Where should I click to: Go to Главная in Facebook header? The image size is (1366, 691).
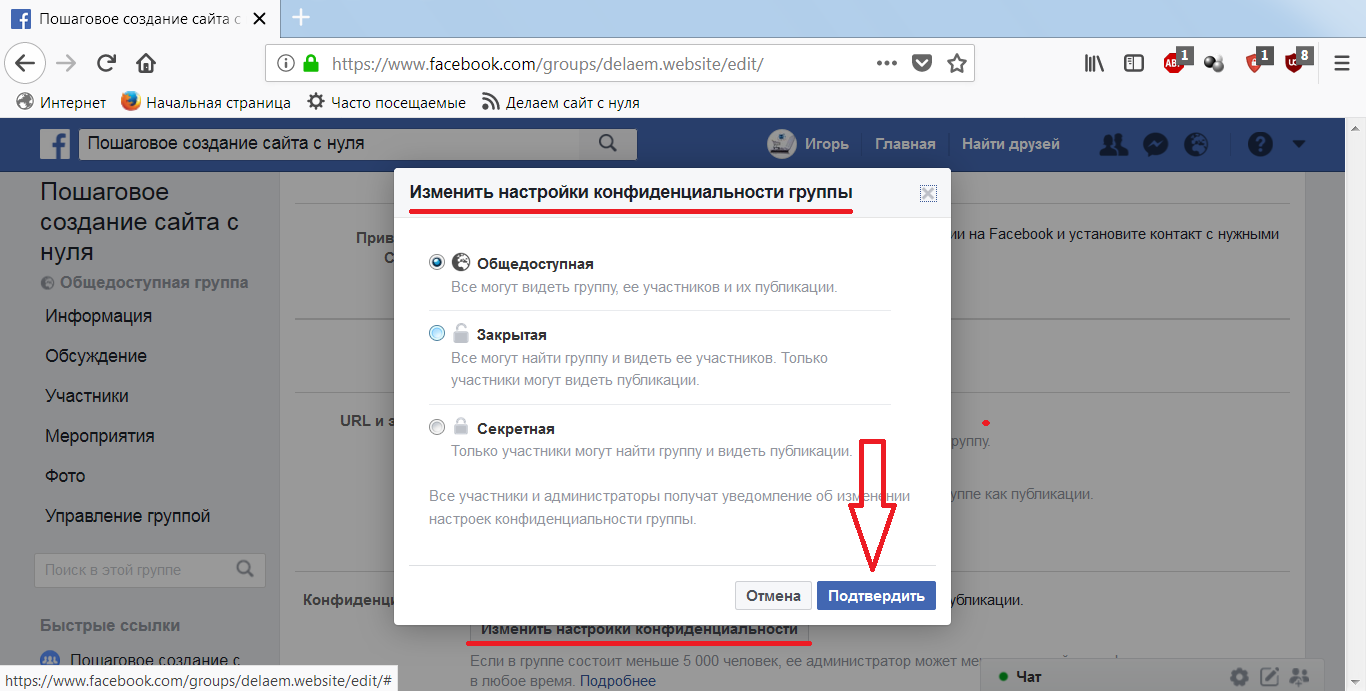click(905, 144)
